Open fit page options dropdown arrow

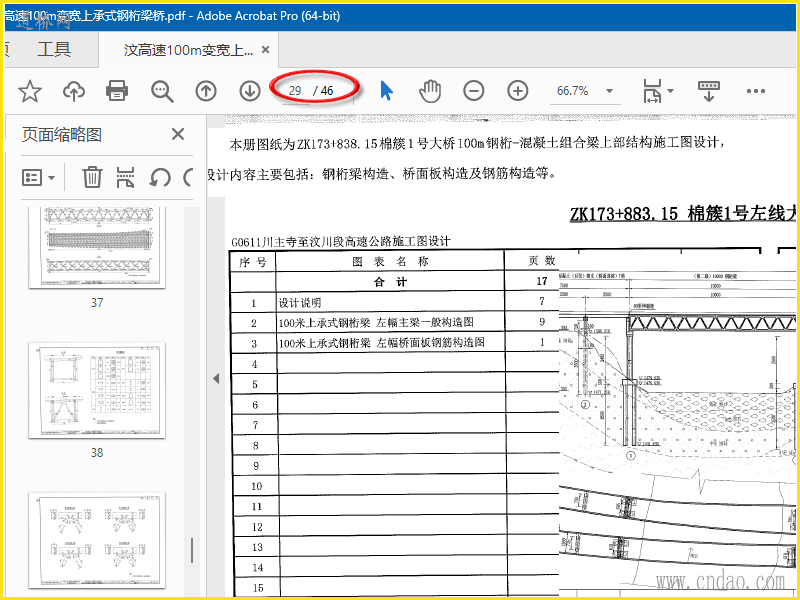tap(670, 91)
